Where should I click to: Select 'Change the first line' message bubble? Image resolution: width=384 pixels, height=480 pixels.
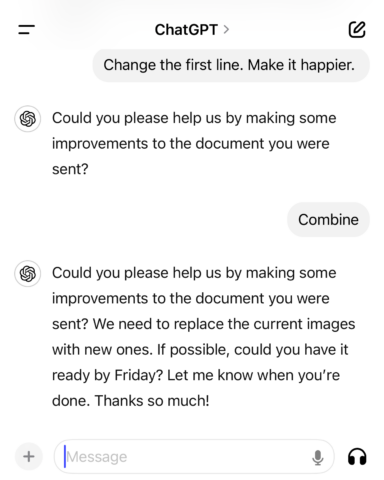(231, 65)
